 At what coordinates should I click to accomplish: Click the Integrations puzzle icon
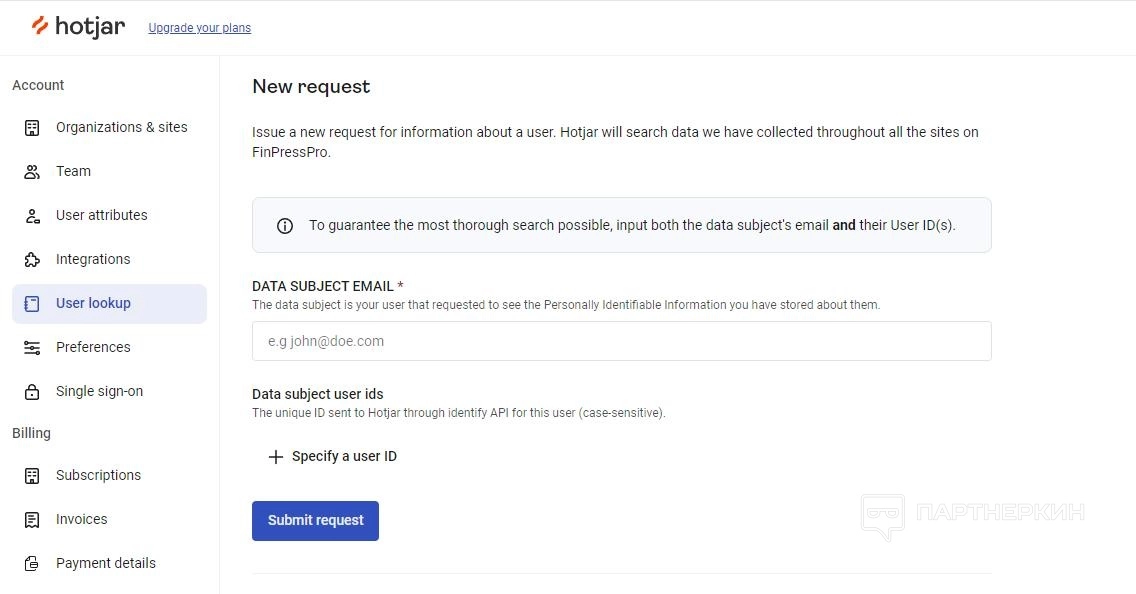click(x=32, y=260)
